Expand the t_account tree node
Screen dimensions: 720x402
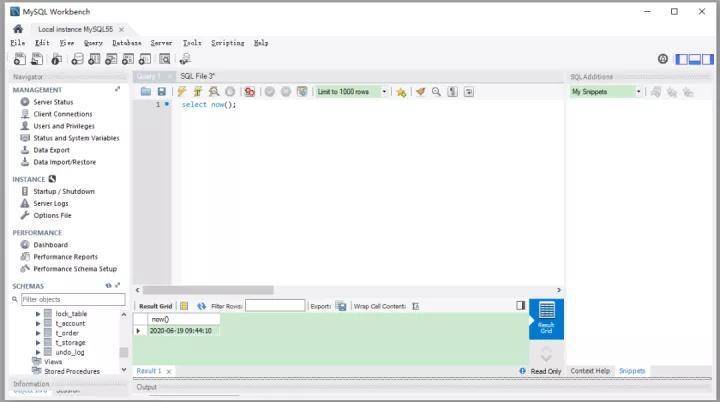click(x=38, y=323)
